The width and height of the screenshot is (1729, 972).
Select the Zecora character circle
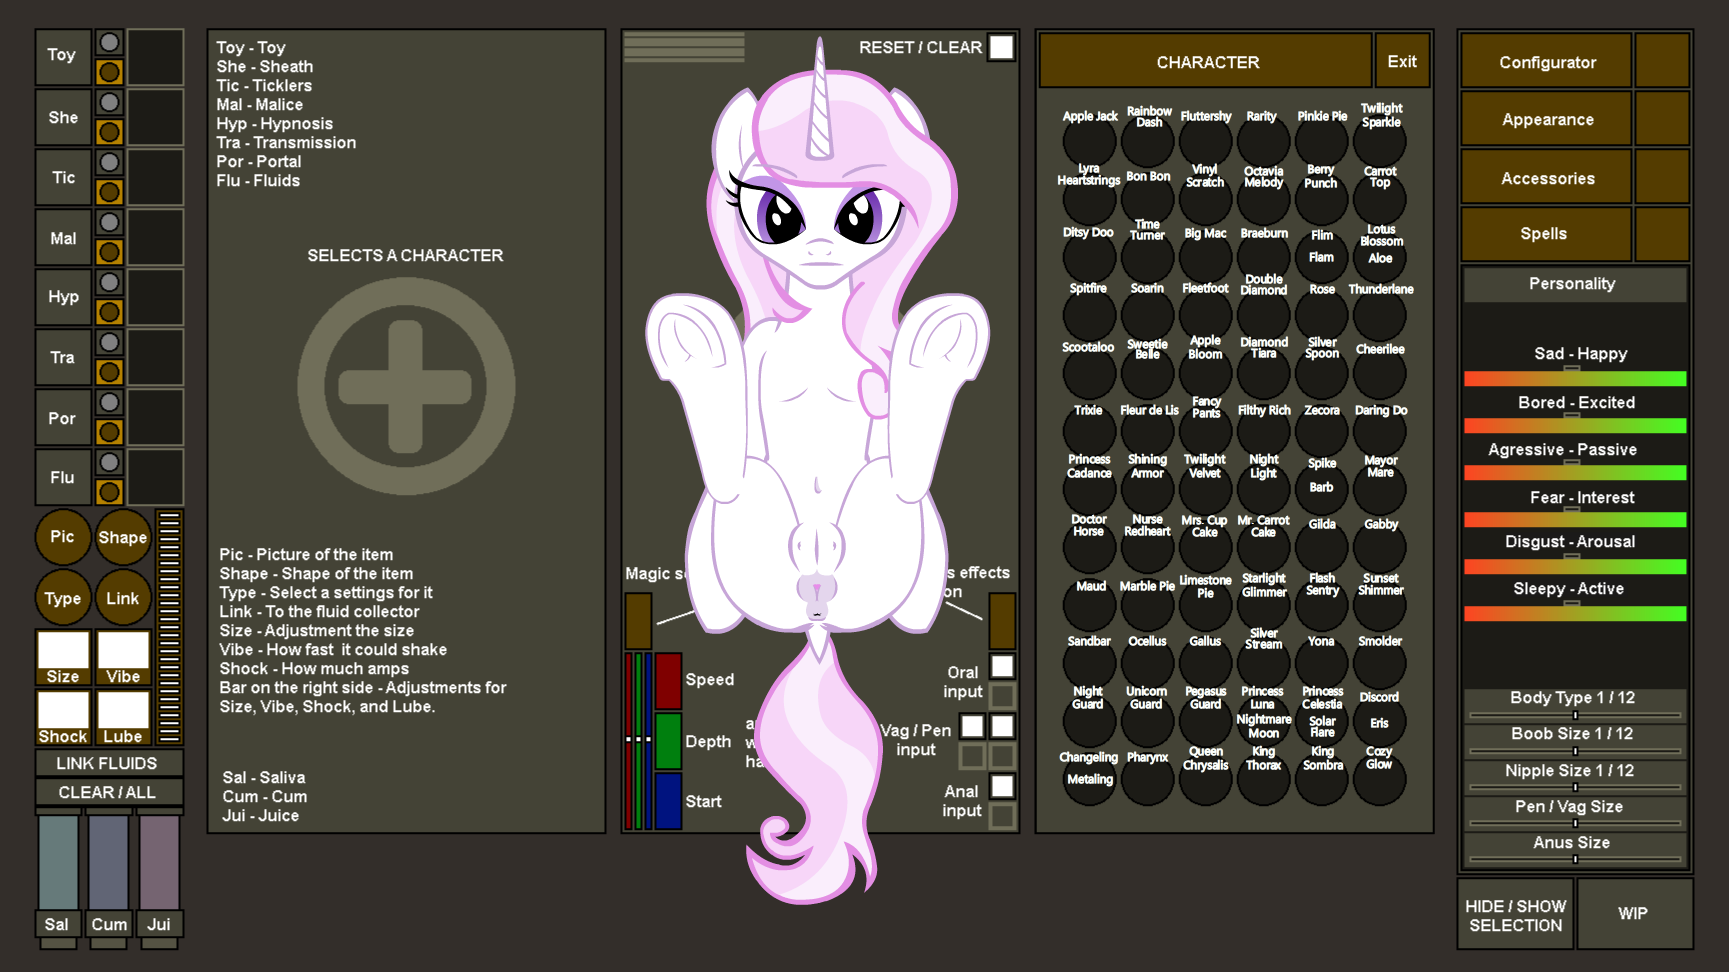coord(1322,432)
